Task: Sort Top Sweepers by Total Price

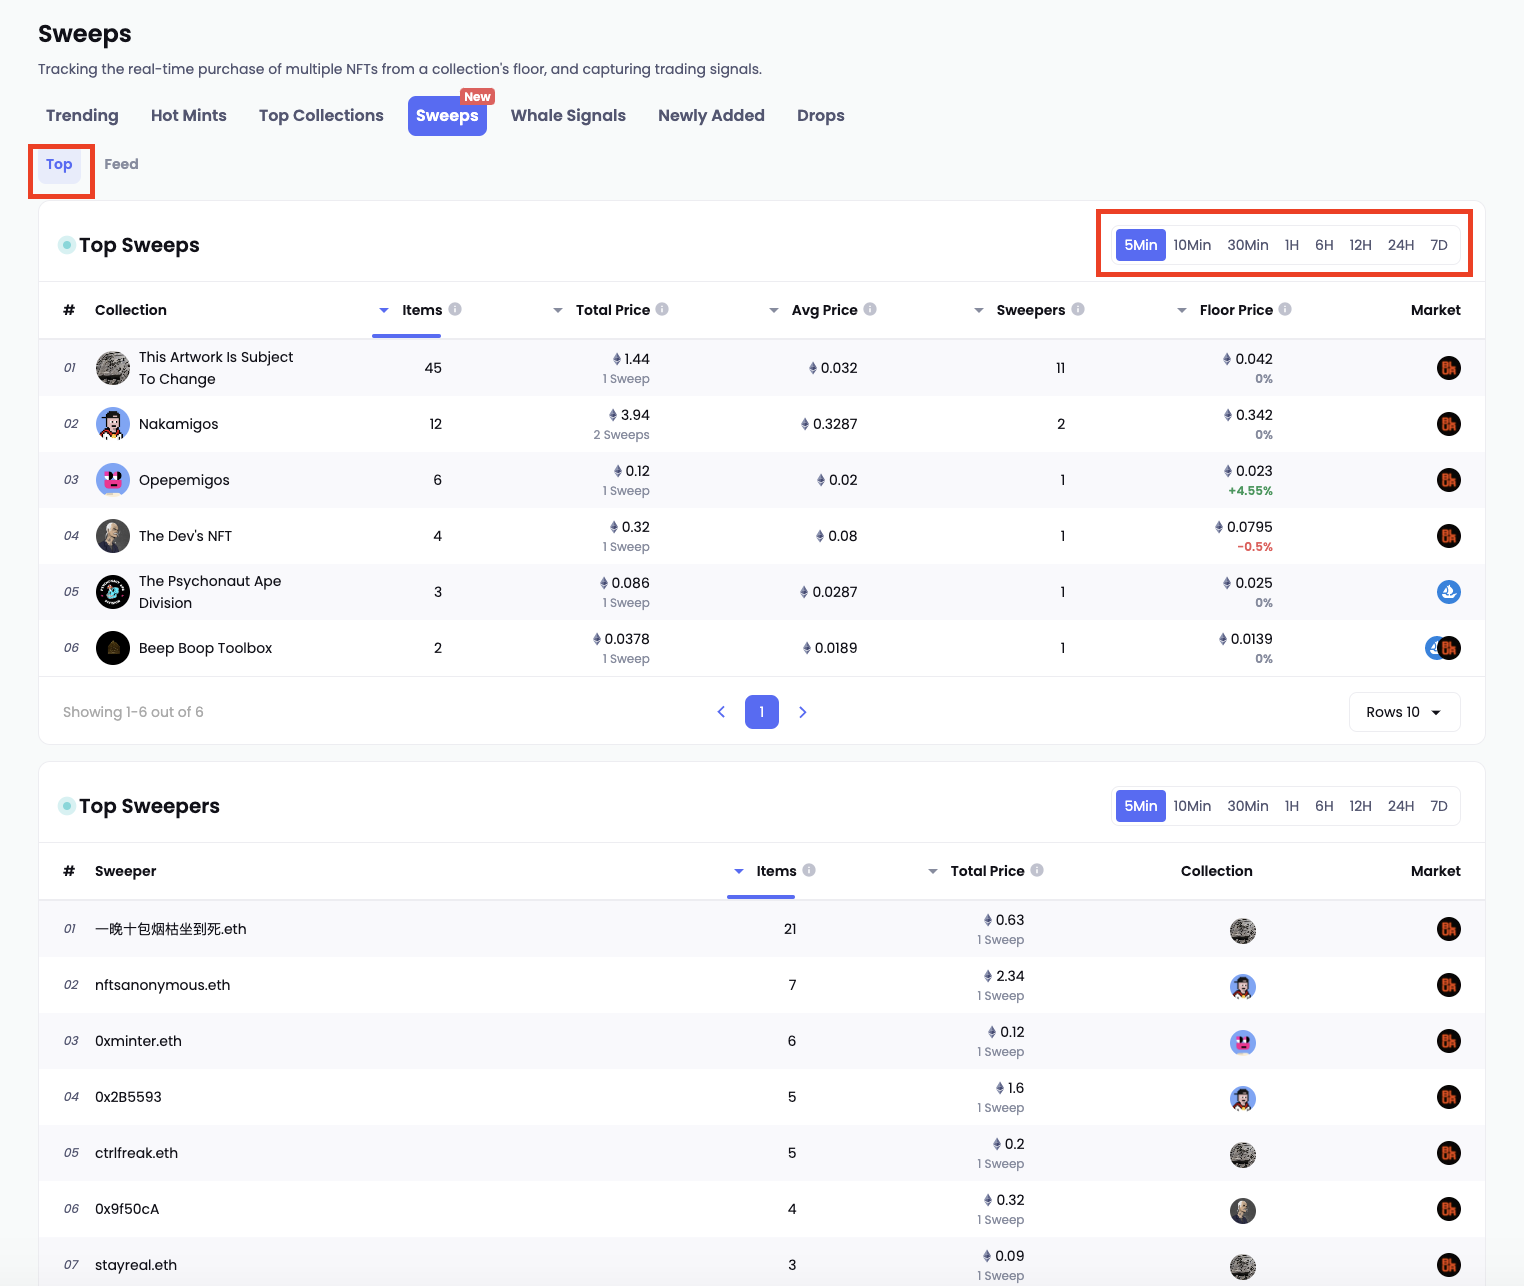Action: (x=977, y=871)
